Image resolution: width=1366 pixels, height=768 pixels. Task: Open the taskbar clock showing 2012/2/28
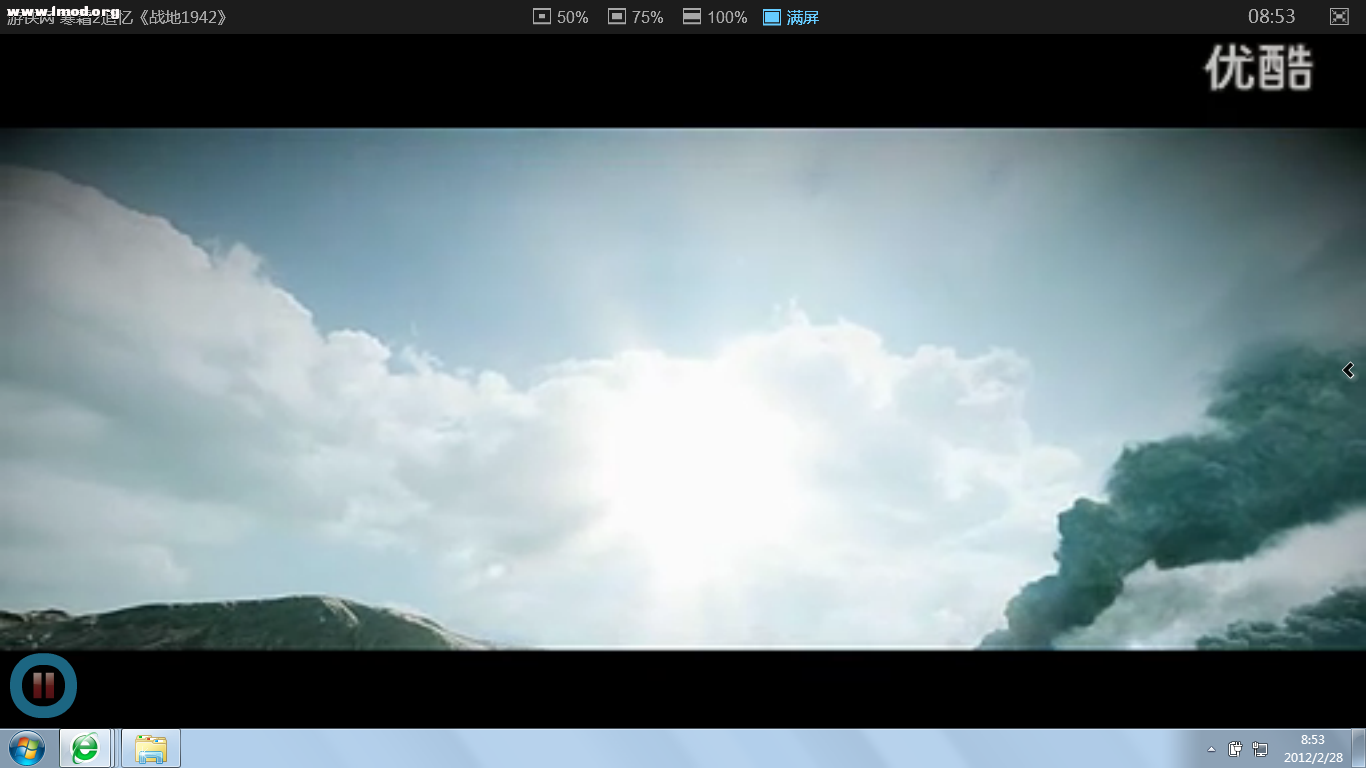pos(1313,748)
